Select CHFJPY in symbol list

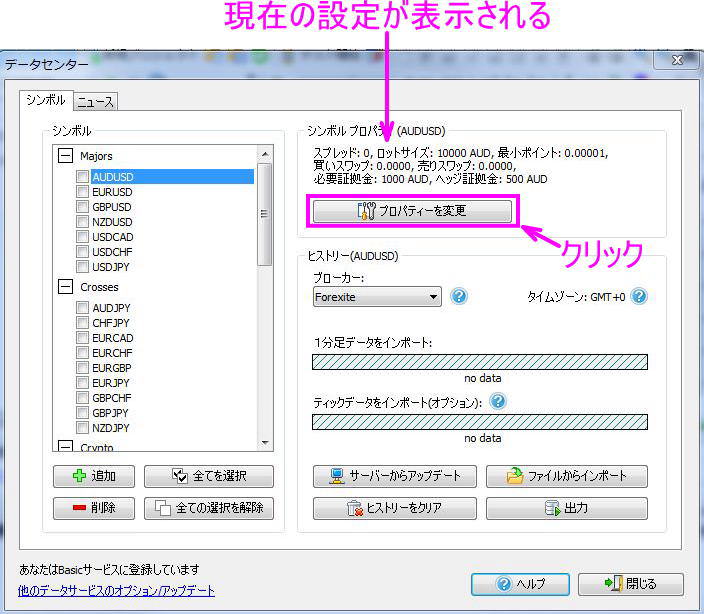click(x=110, y=323)
